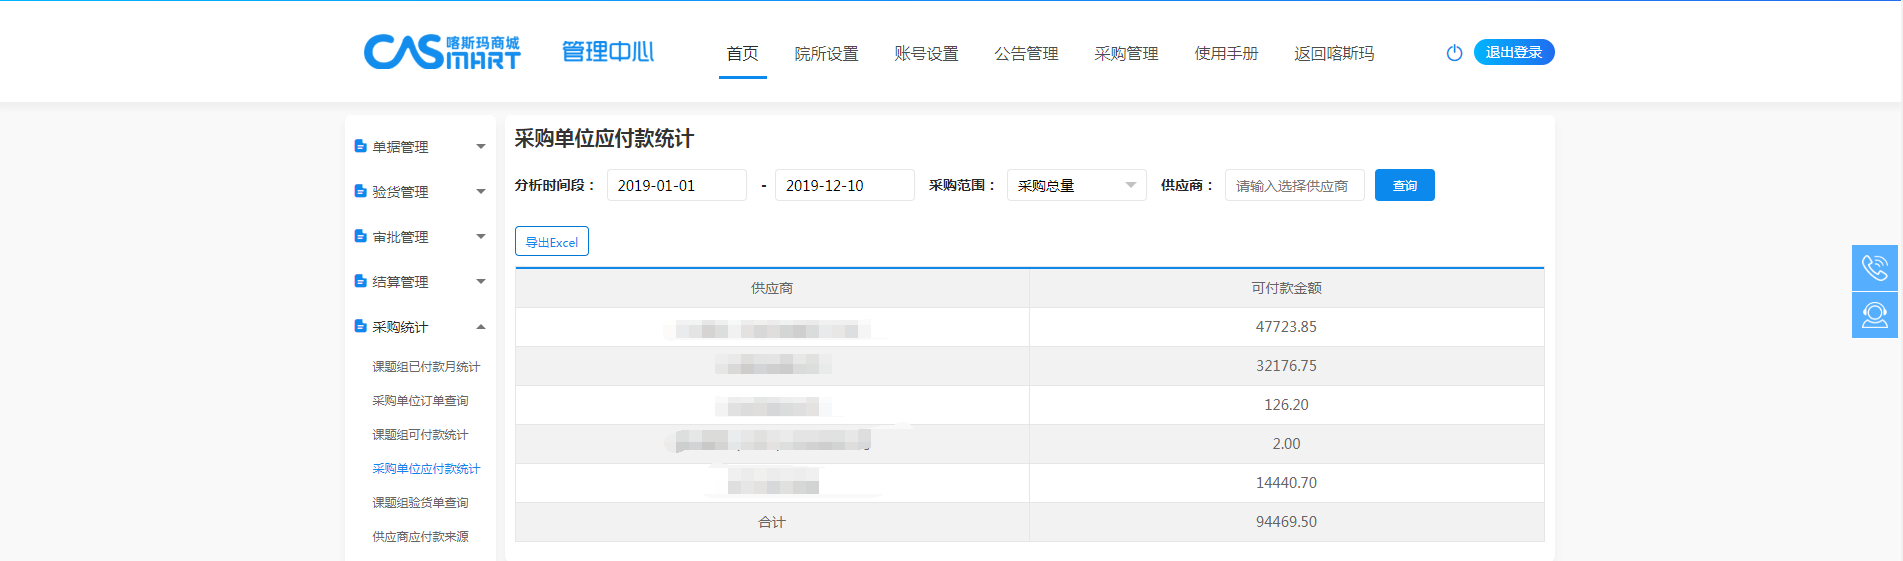Viewport: 1903px width, 561px height.
Task: Click the 供应商 input field
Action: pyautogui.click(x=1294, y=185)
